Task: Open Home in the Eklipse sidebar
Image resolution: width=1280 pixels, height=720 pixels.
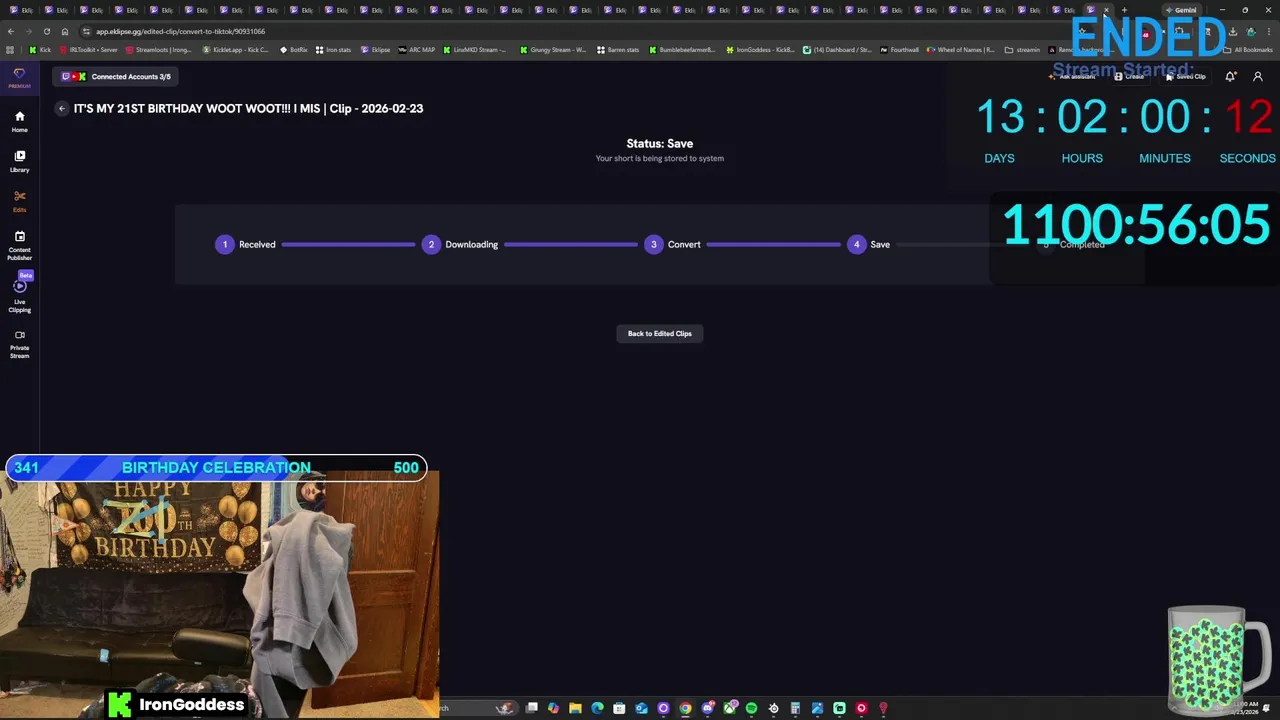Action: pos(19,121)
